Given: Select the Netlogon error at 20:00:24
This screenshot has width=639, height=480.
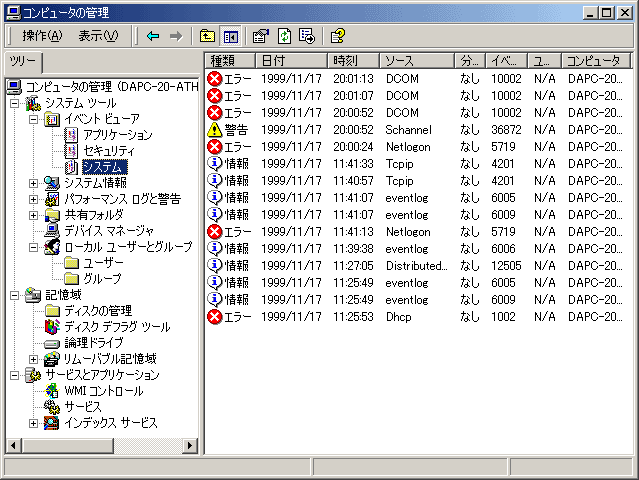Looking at the screenshot, I should 418,147.
